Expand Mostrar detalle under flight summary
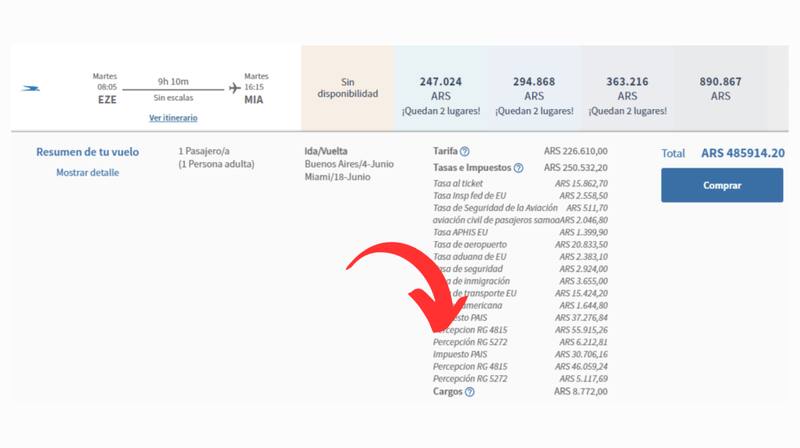 87,172
